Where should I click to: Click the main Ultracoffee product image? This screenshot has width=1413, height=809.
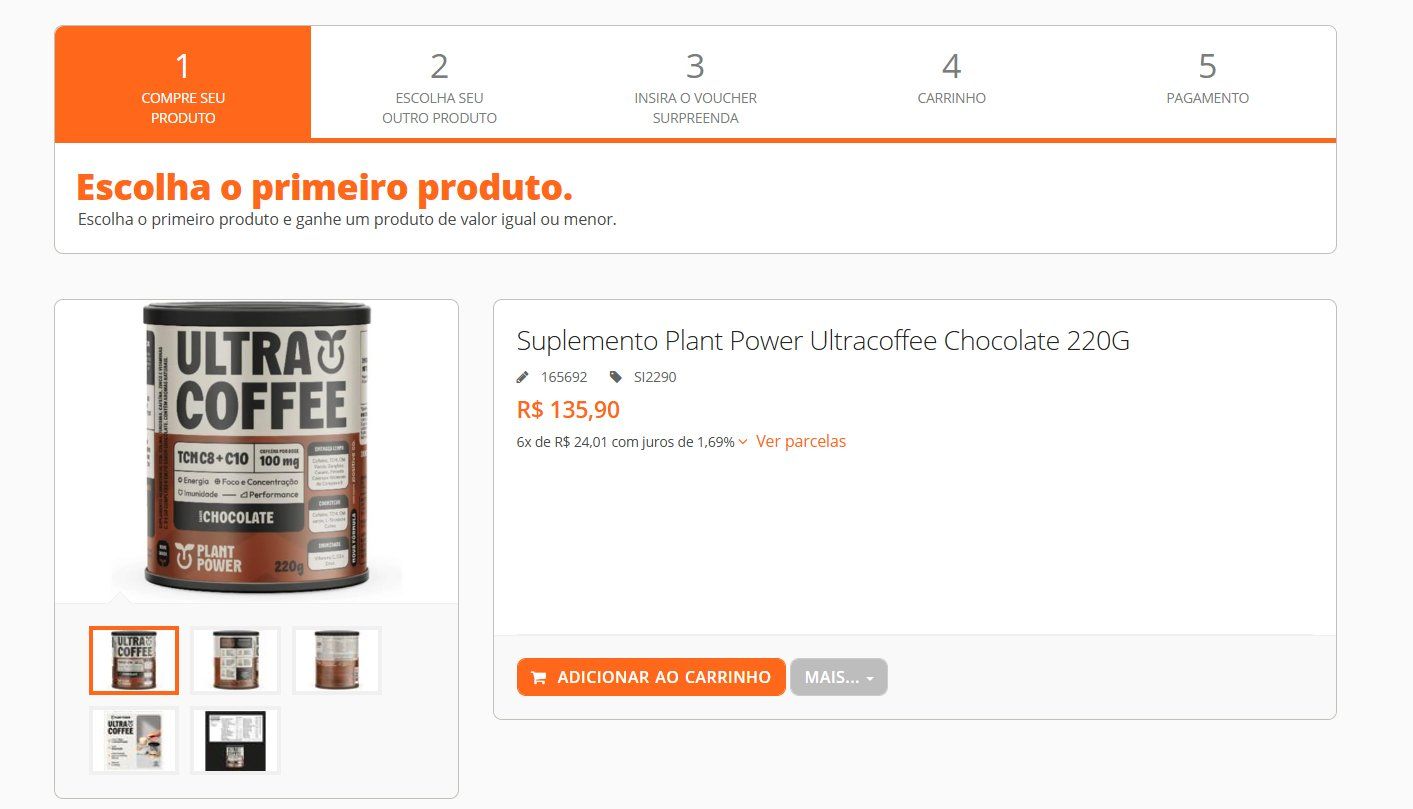[257, 446]
